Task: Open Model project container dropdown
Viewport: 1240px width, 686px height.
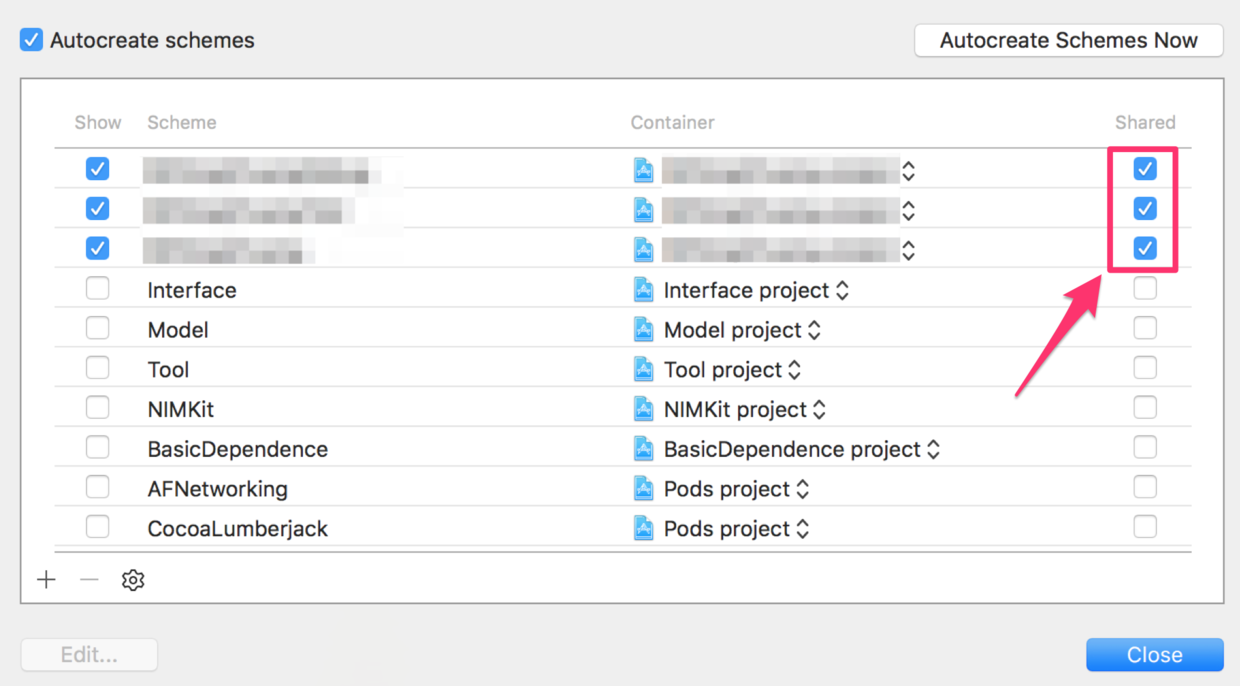Action: click(x=814, y=330)
